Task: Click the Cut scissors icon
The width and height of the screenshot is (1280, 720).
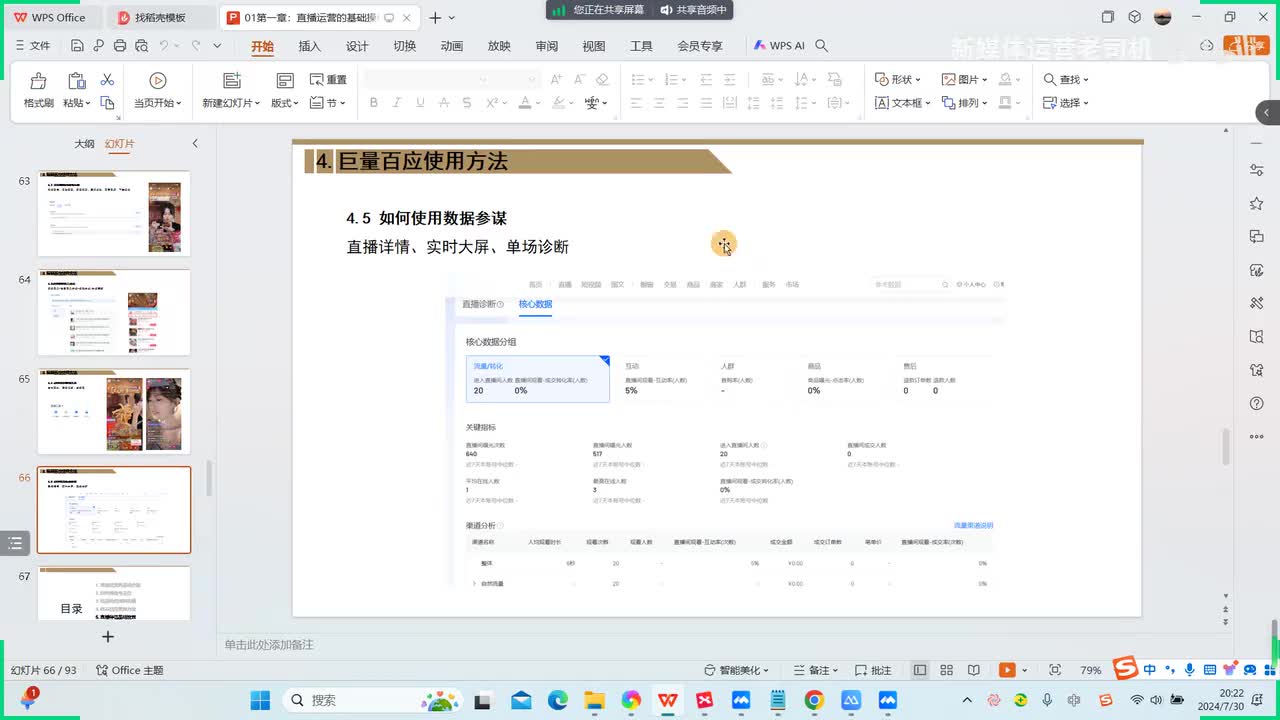Action: click(x=107, y=80)
